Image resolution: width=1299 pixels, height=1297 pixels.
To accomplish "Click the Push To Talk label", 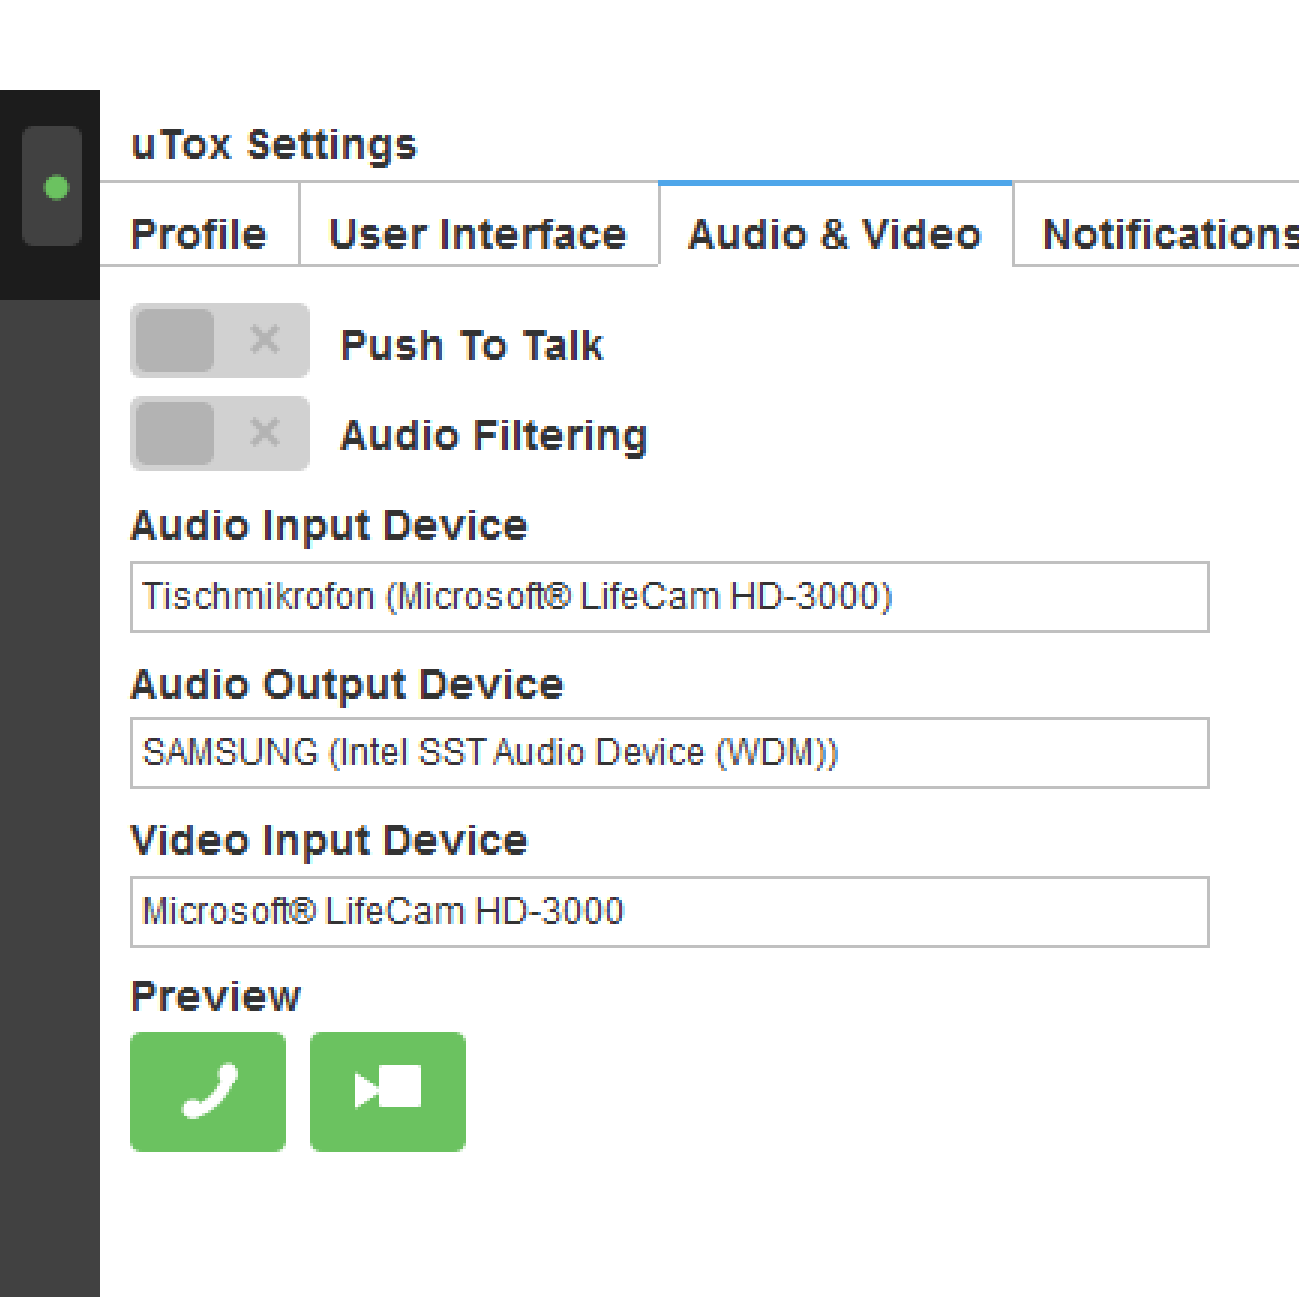I will pos(472,346).
